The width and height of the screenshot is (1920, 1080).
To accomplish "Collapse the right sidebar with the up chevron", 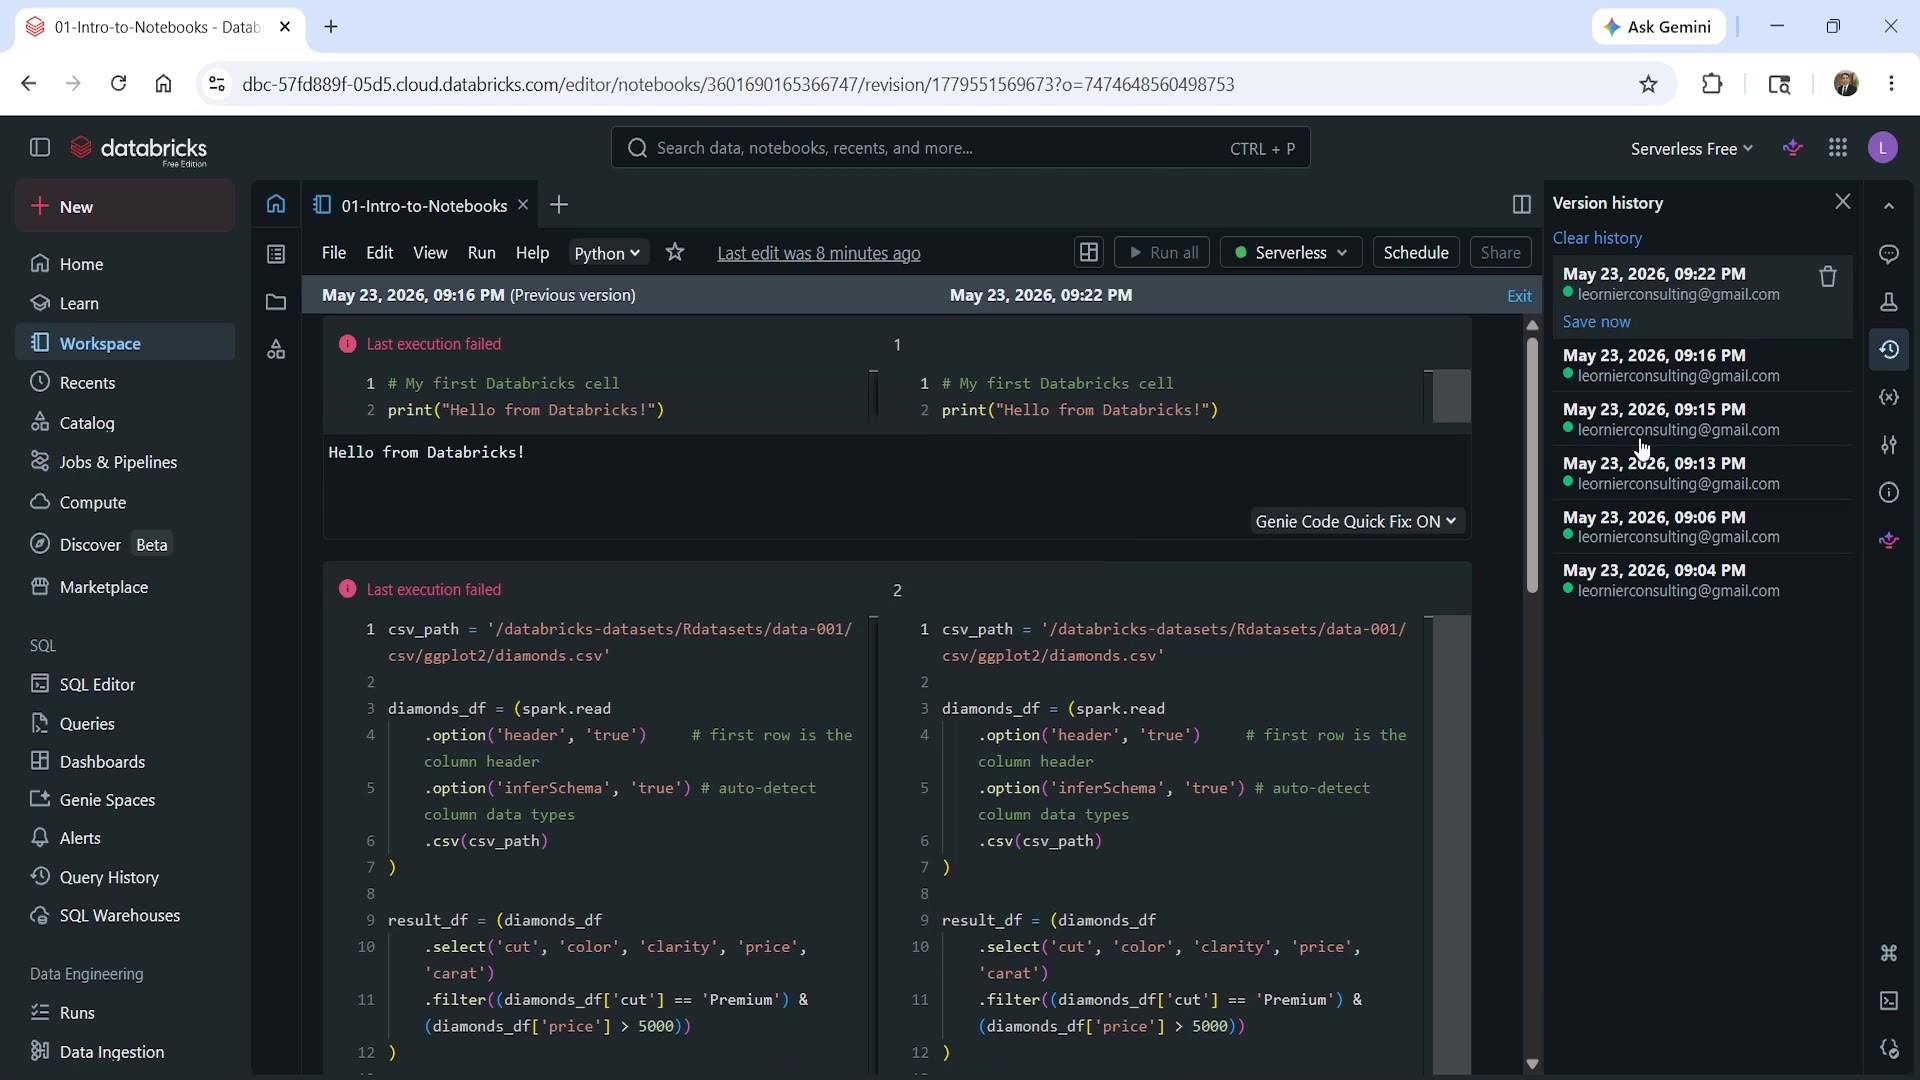I will coord(1889,206).
